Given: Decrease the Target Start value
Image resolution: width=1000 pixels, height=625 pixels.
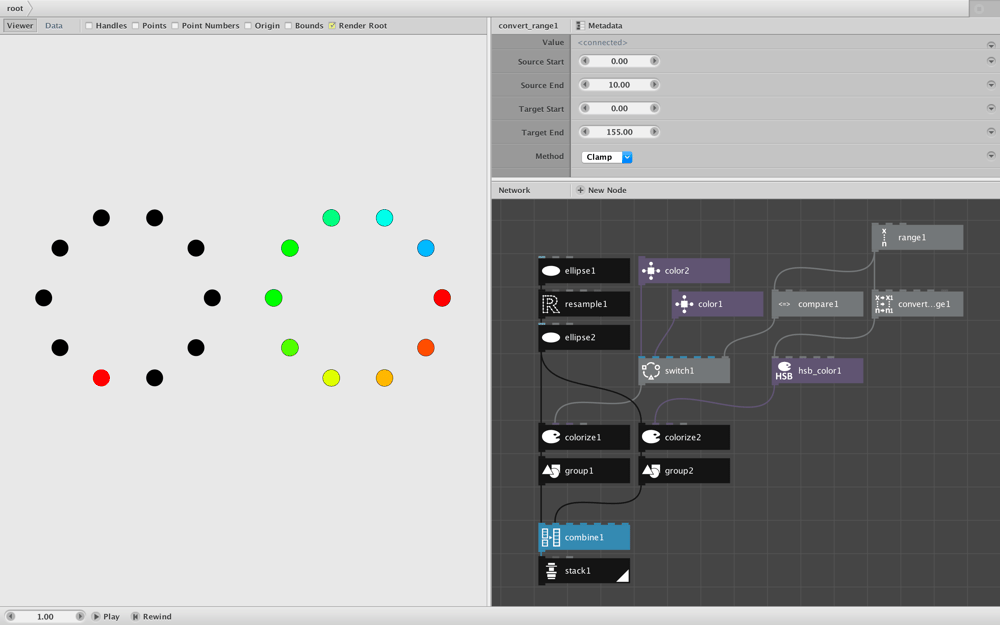Looking at the screenshot, I should tap(585, 108).
